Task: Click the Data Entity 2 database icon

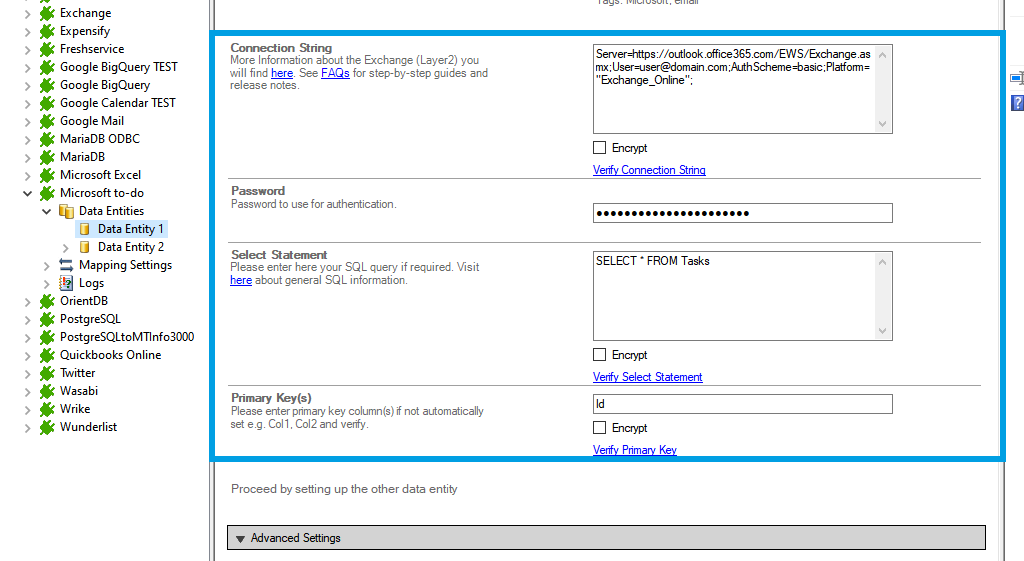Action: coord(84,247)
